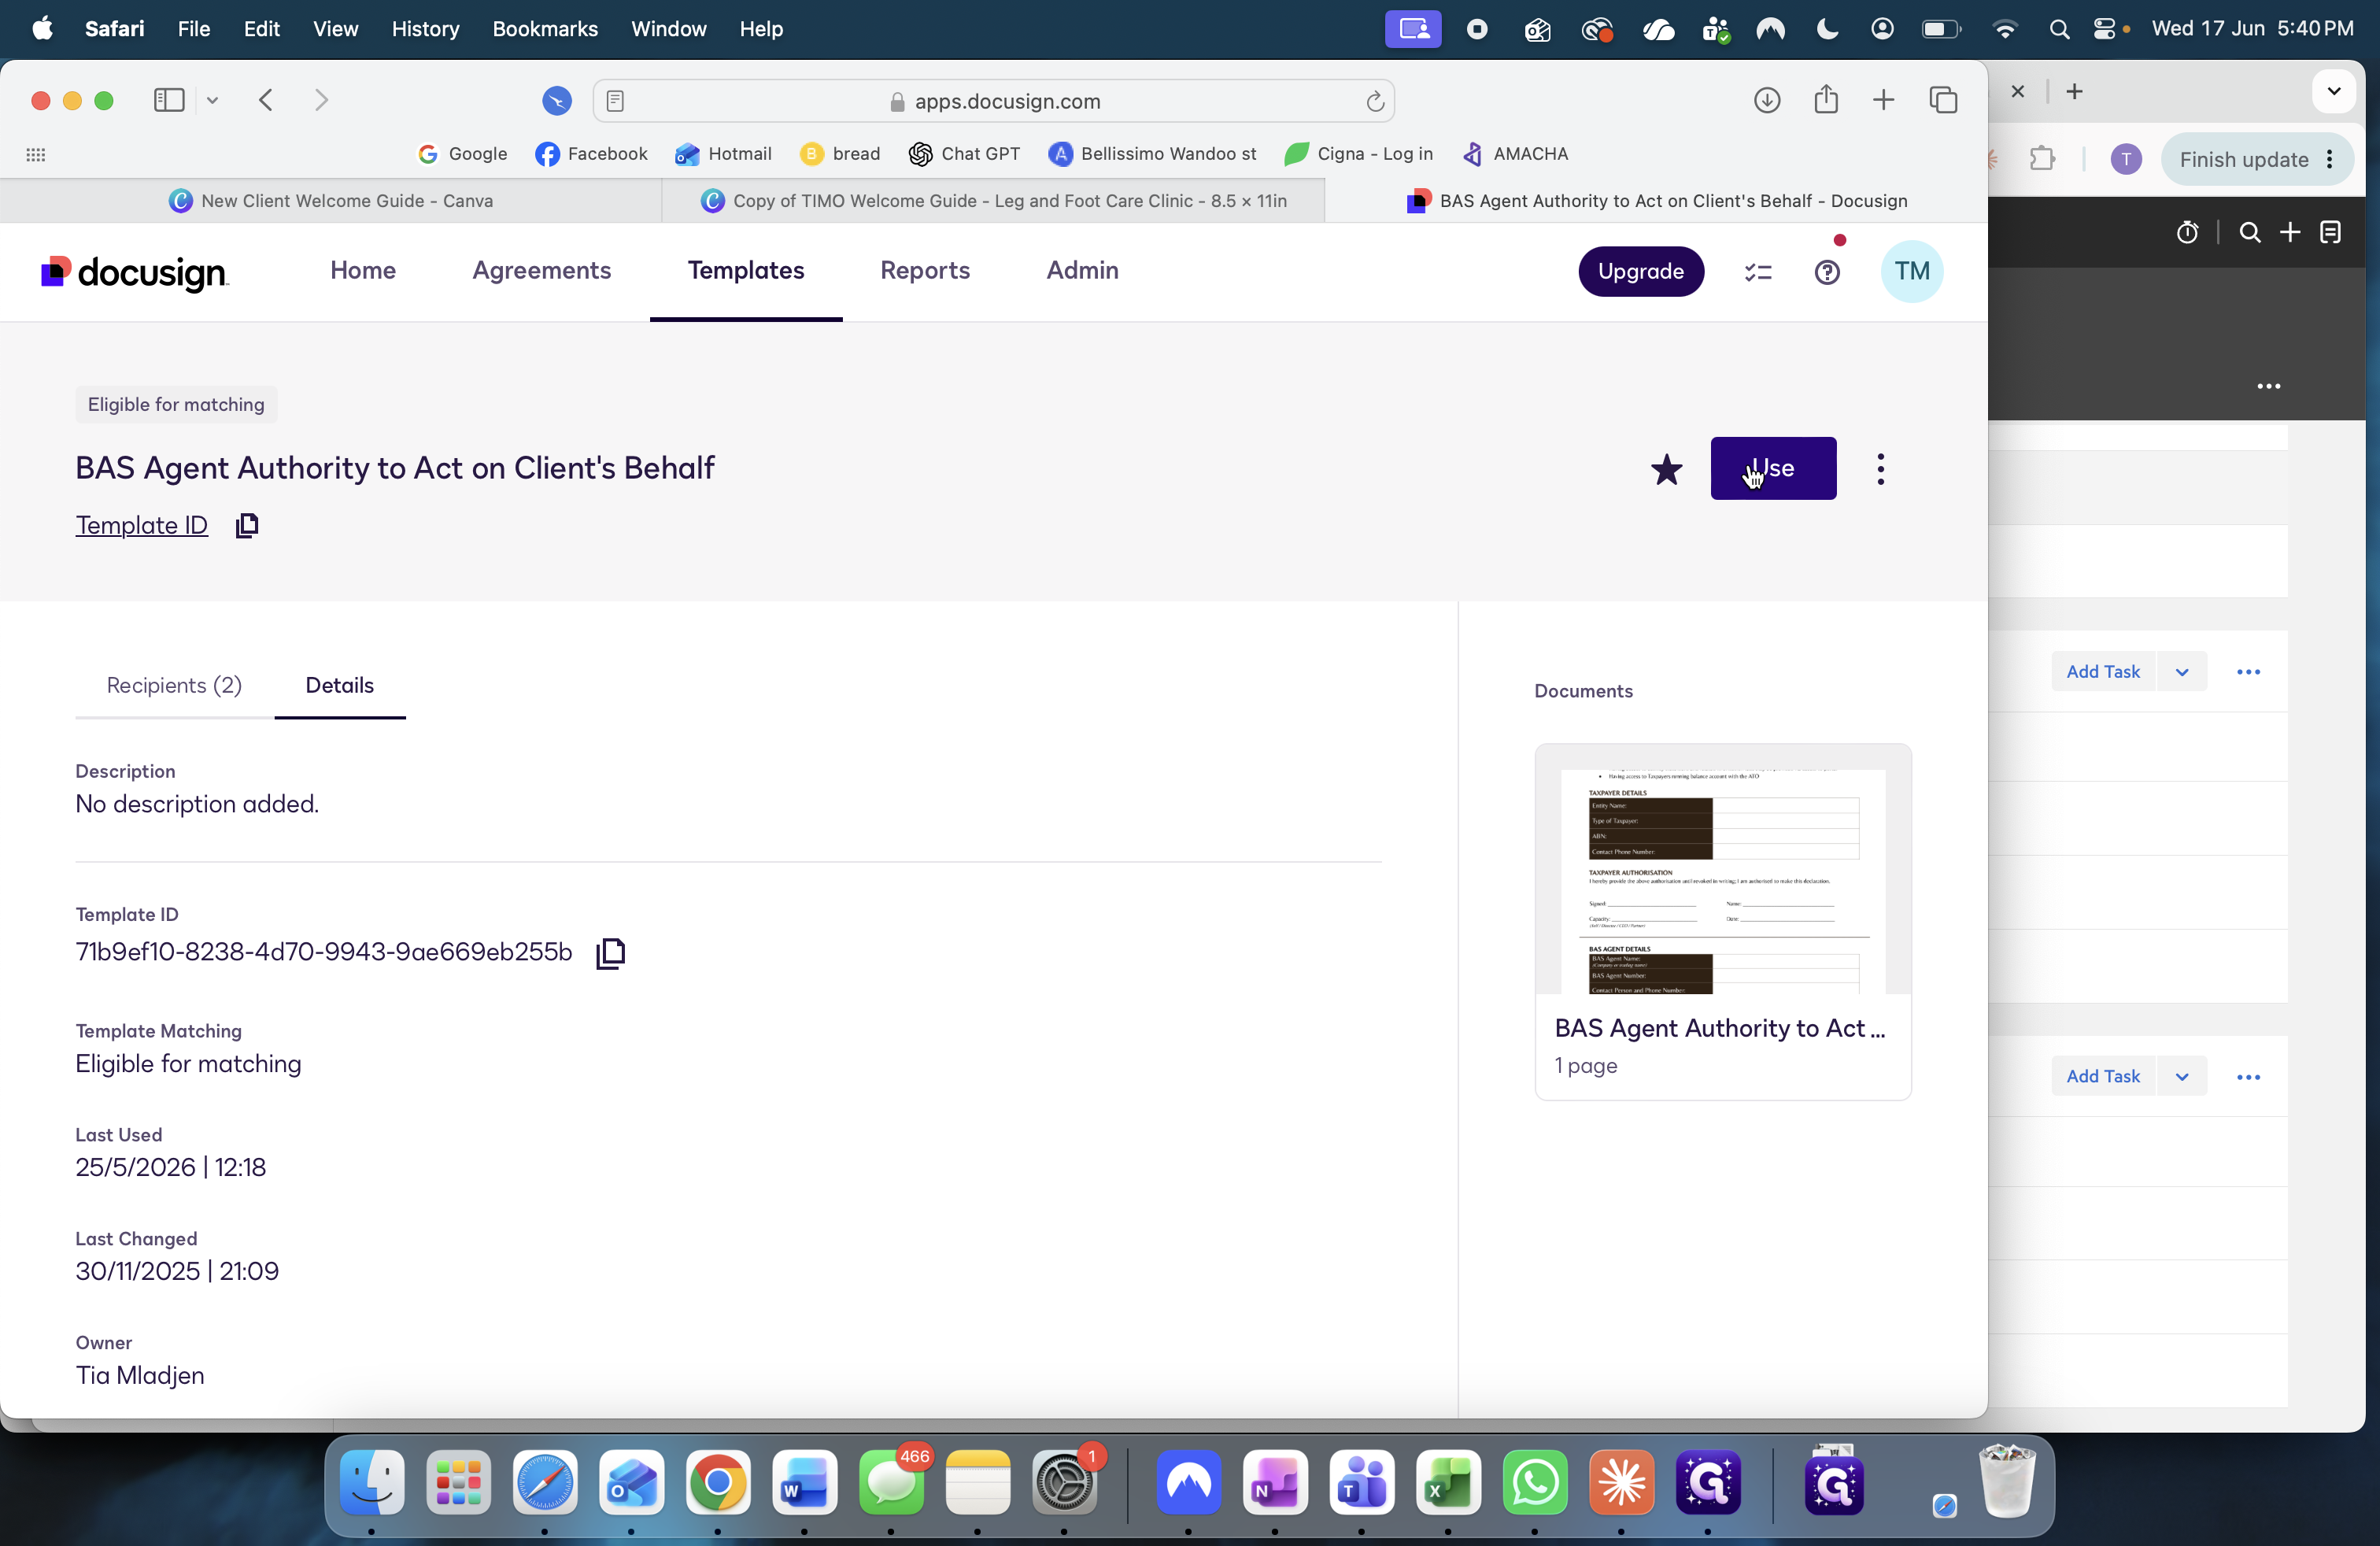Select the Templates navigation tab

tap(746, 270)
